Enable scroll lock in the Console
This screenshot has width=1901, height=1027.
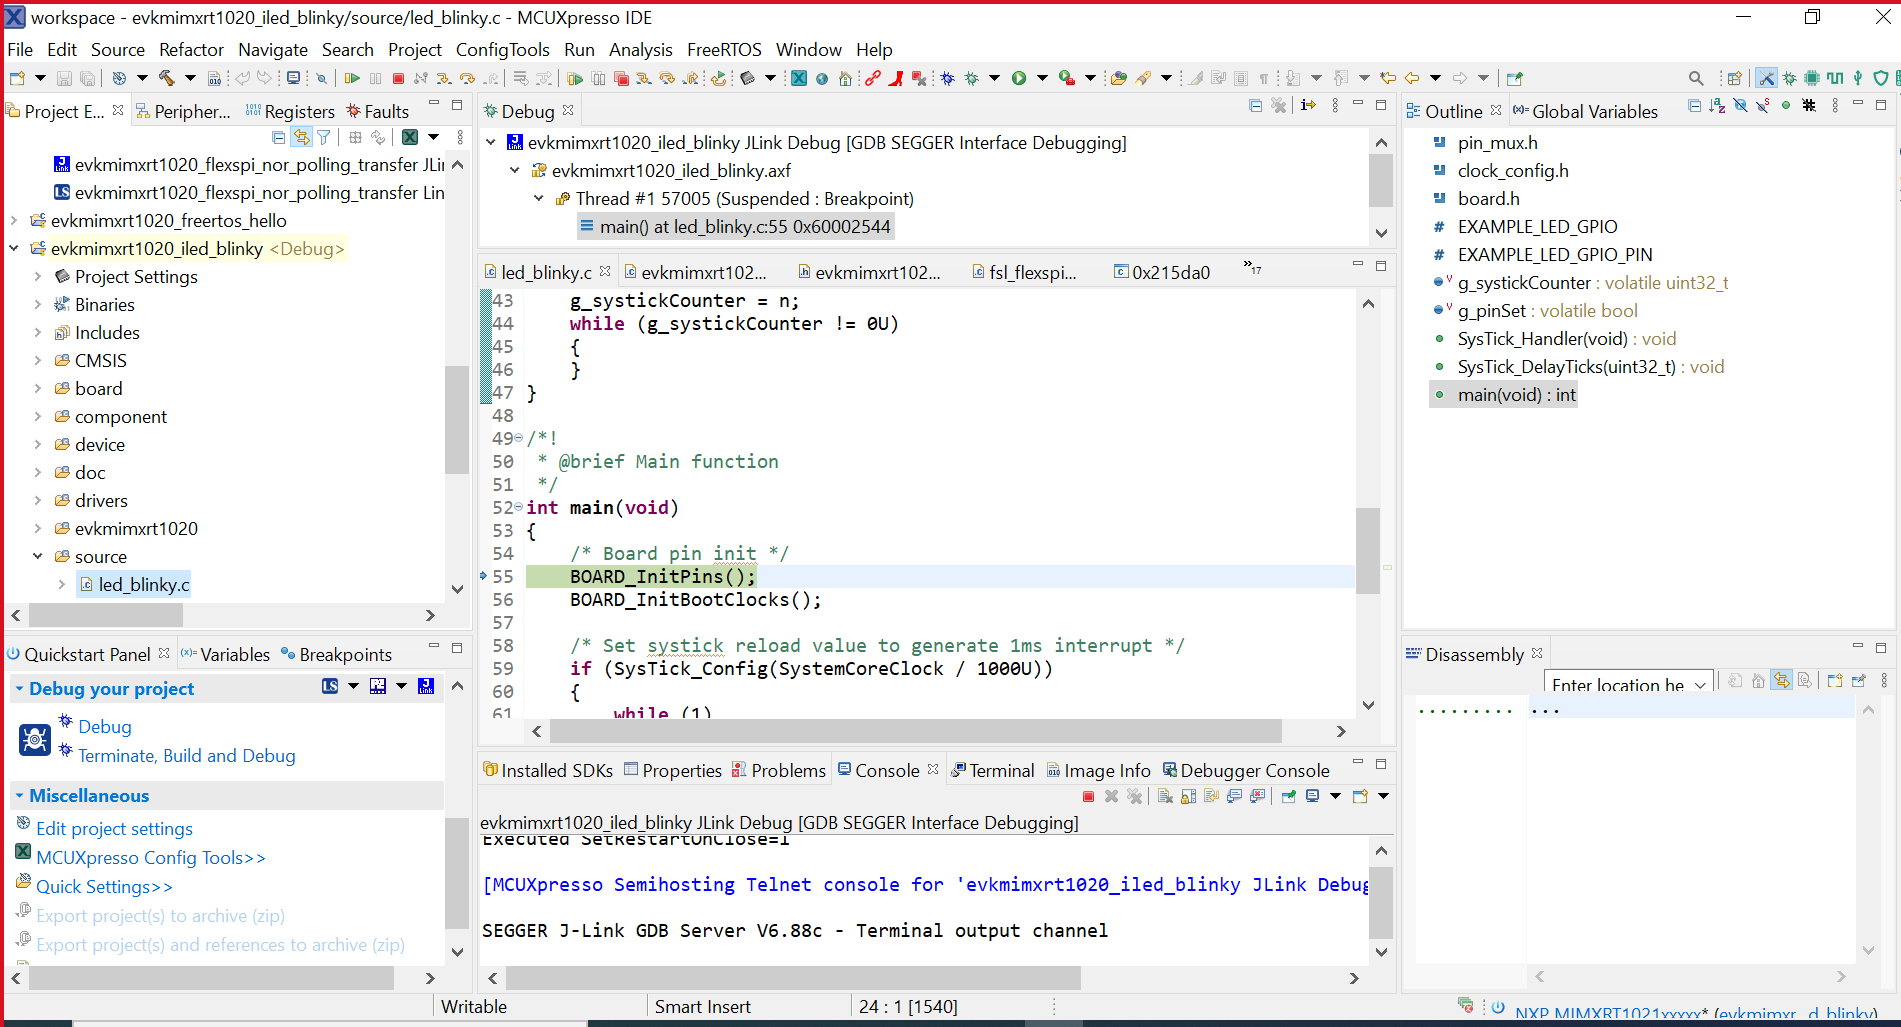point(1188,795)
